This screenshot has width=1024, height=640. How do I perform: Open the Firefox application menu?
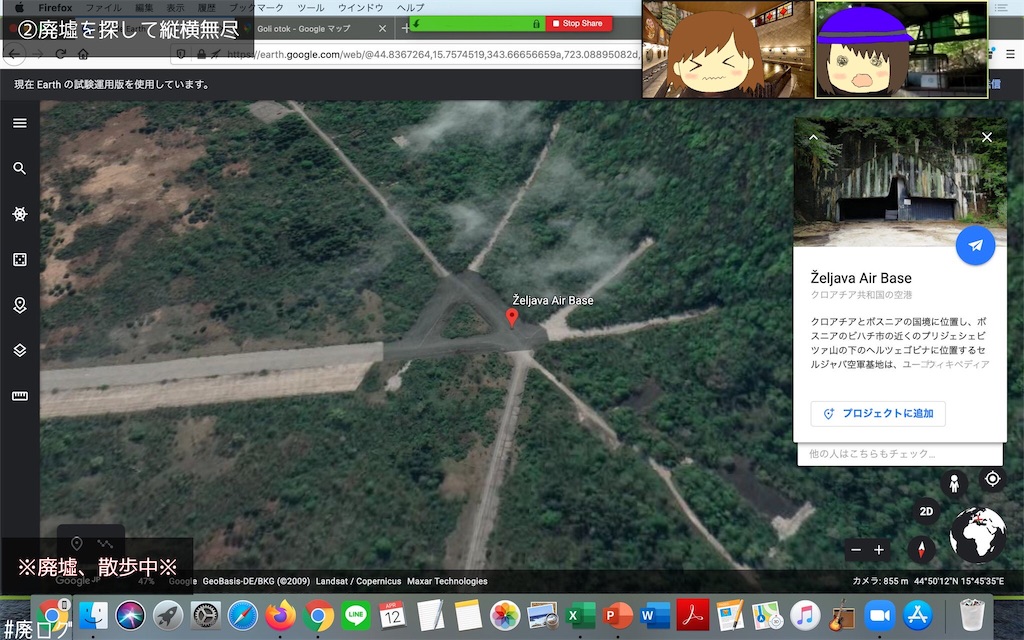coord(55,8)
